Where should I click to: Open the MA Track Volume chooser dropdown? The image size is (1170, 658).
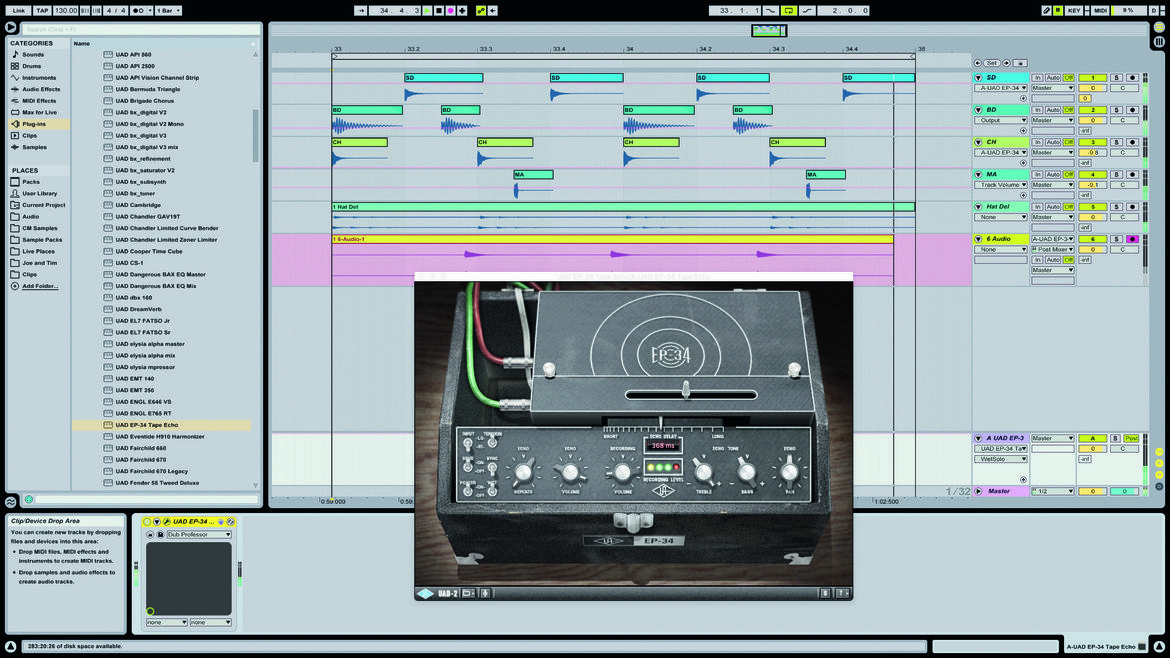(1001, 185)
